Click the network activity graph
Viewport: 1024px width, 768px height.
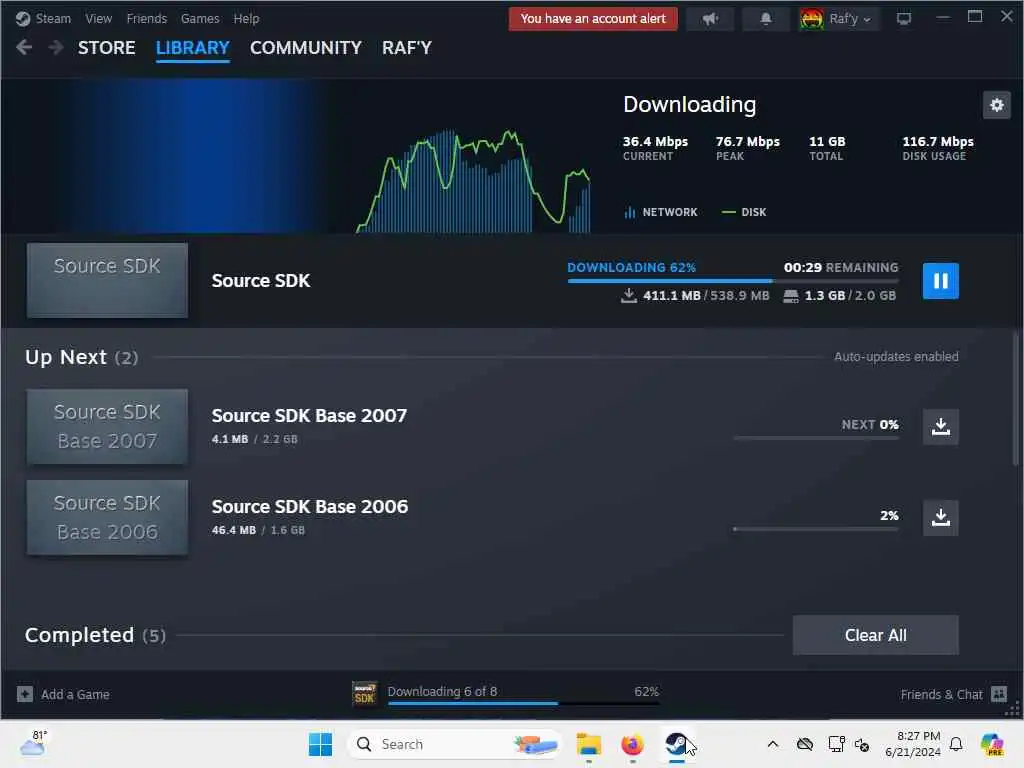(x=473, y=182)
